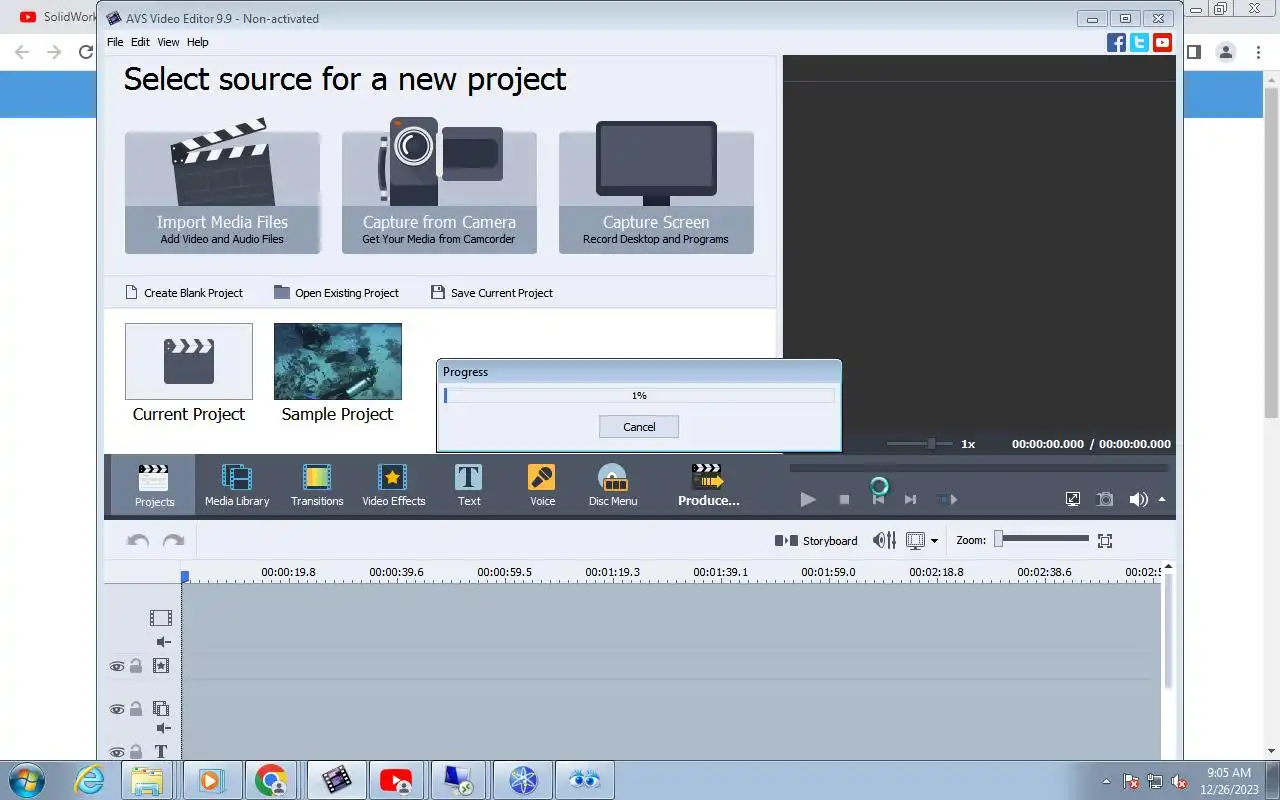Screen dimensions: 1280x800
Task: Open the Edit menu
Action: (140, 42)
